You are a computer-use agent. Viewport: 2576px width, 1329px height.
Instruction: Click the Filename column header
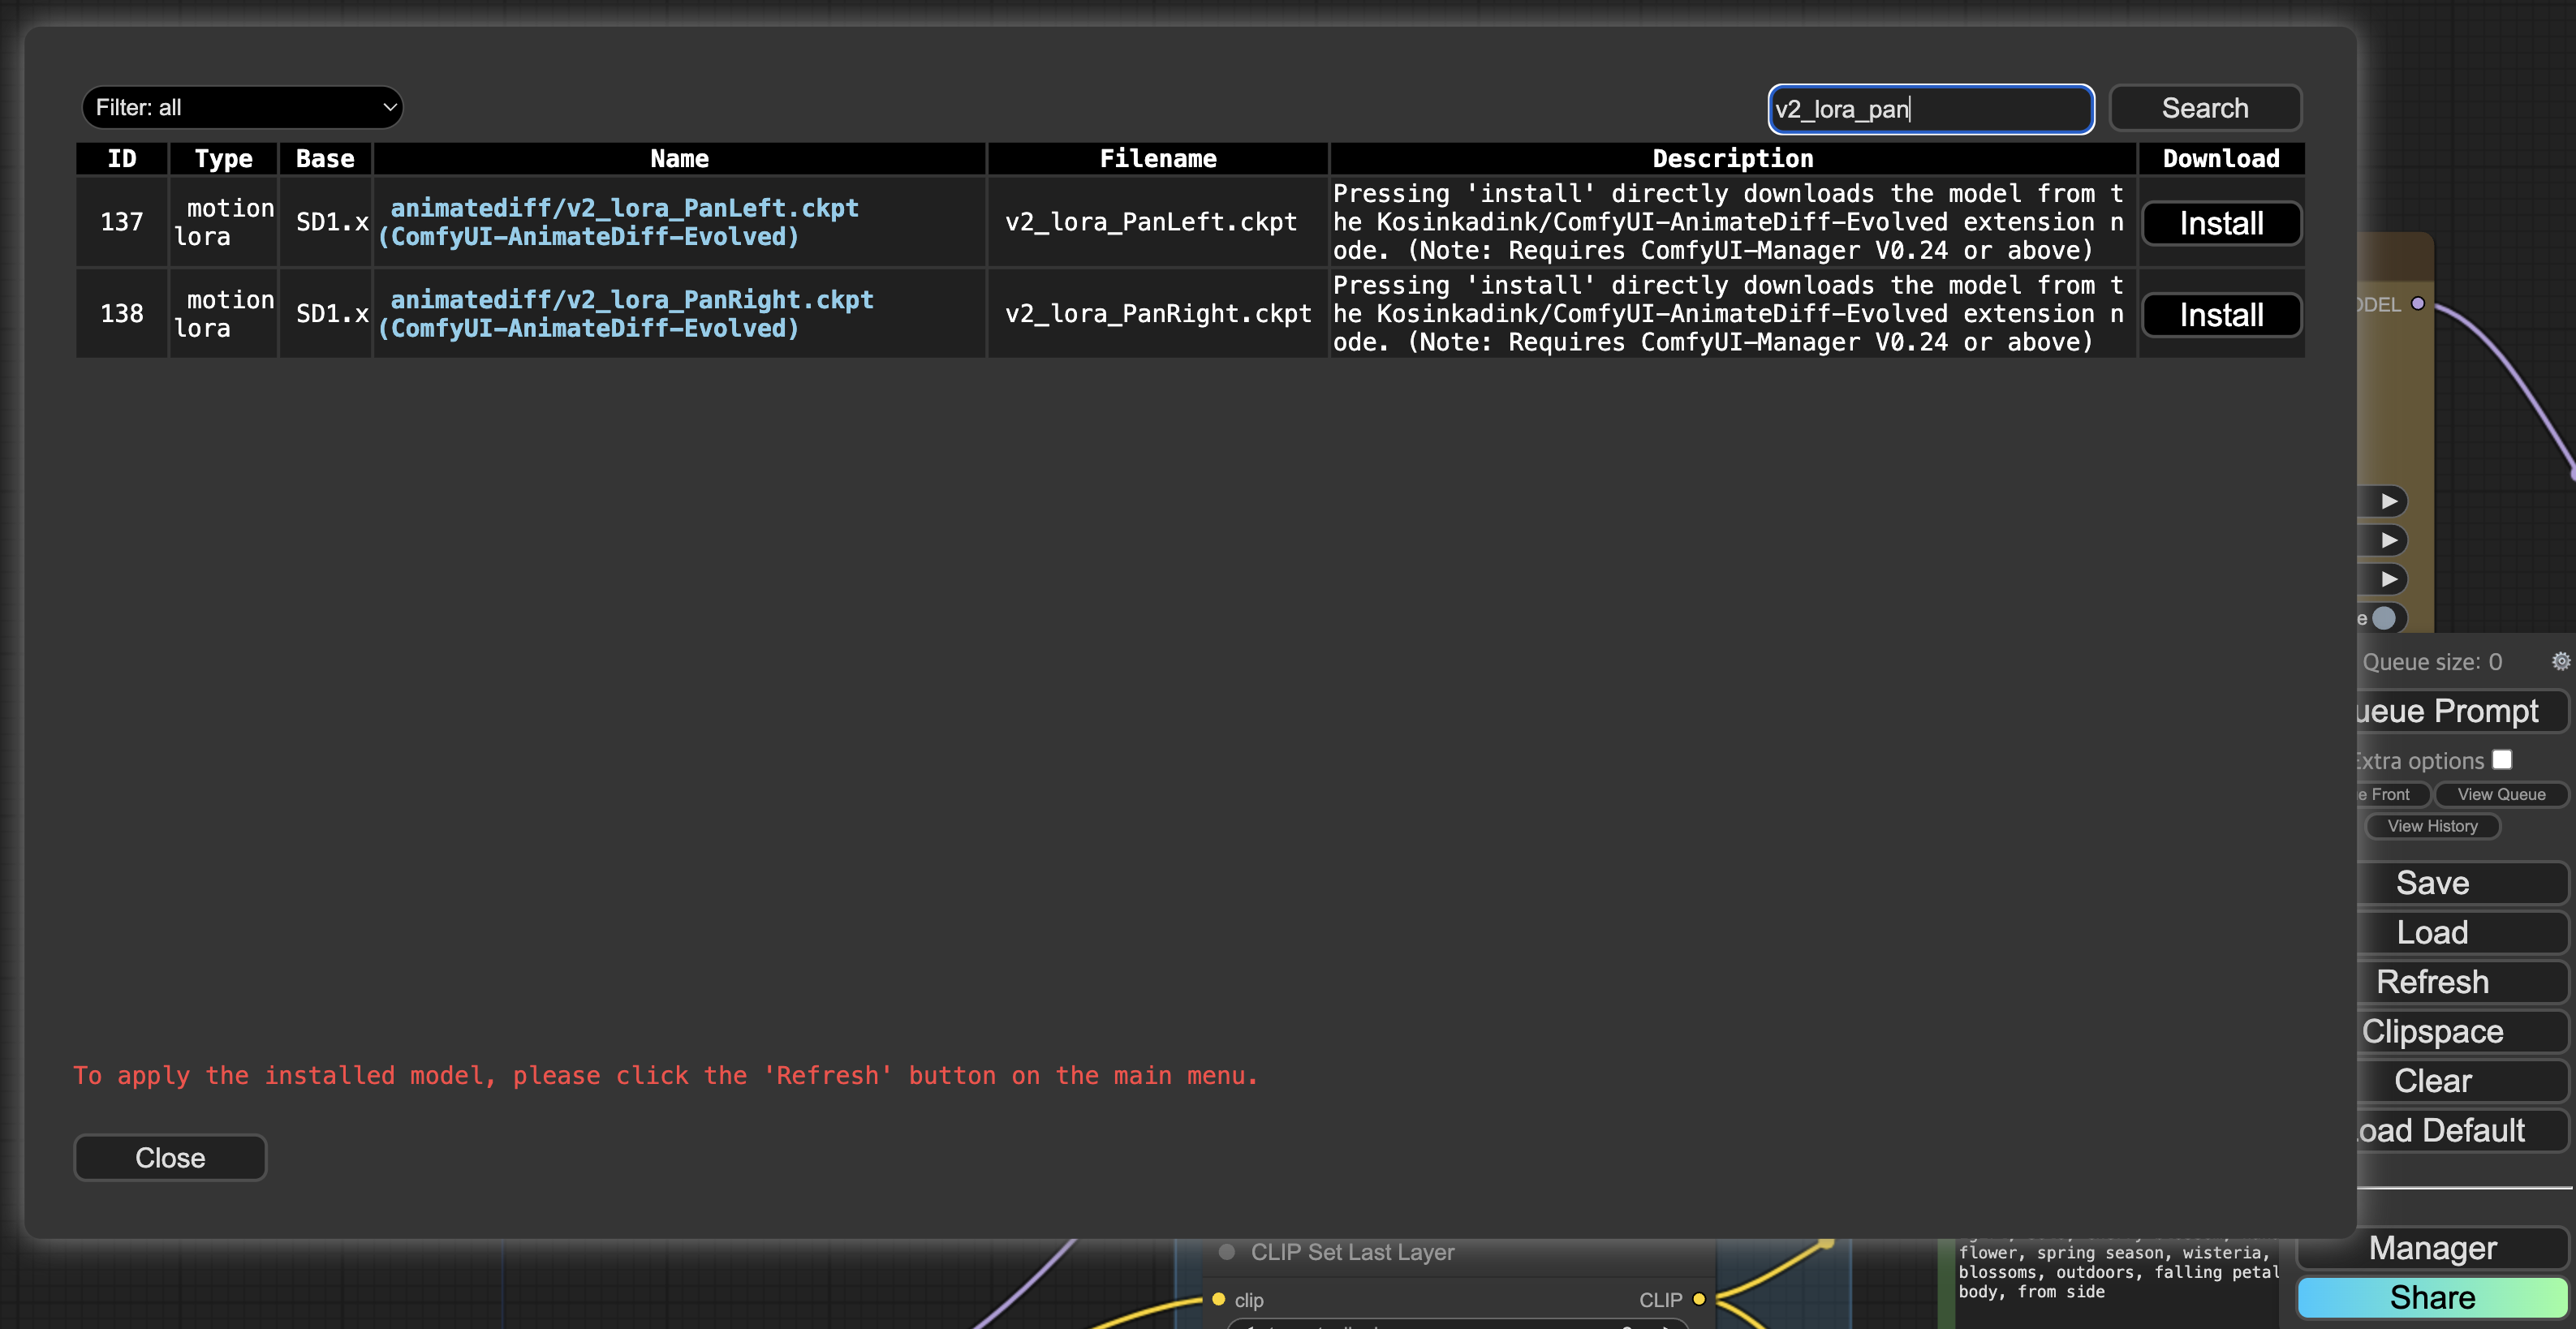click(1158, 159)
